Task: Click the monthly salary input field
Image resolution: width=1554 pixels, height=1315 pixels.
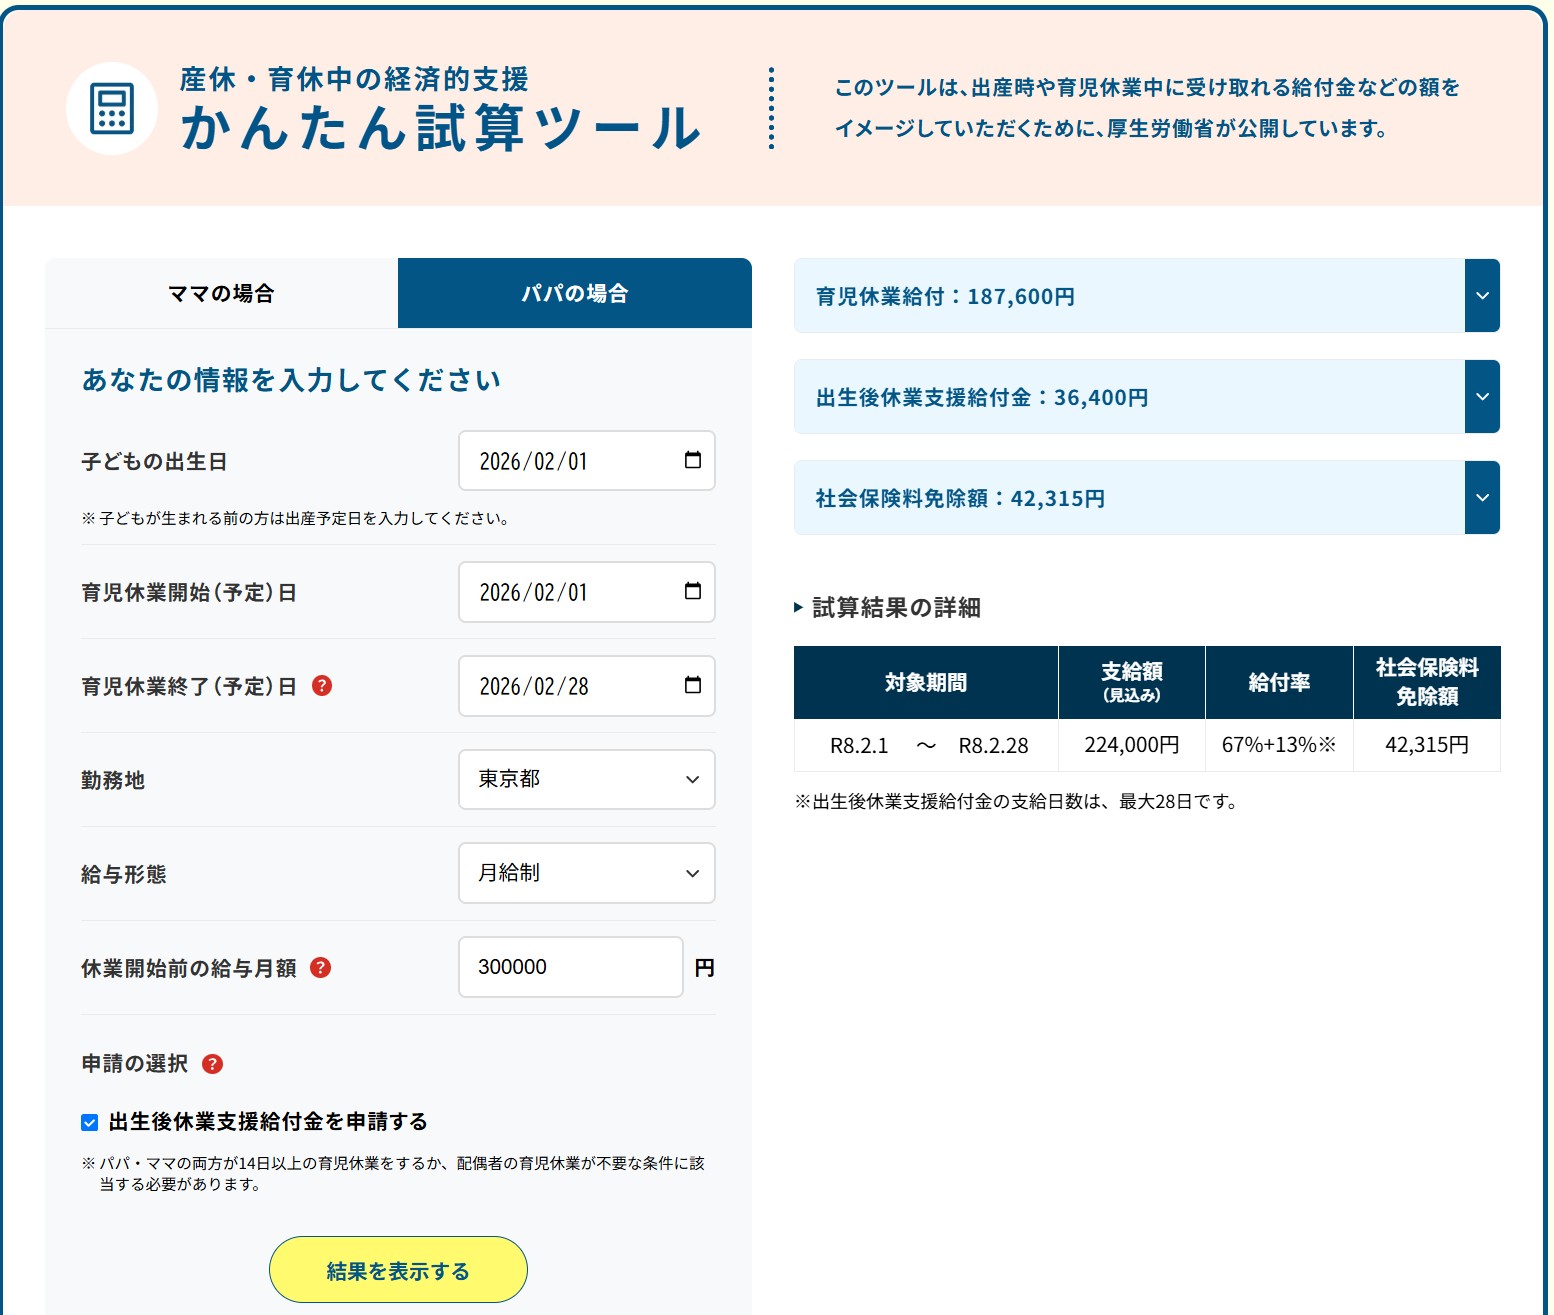Action: tap(570, 967)
